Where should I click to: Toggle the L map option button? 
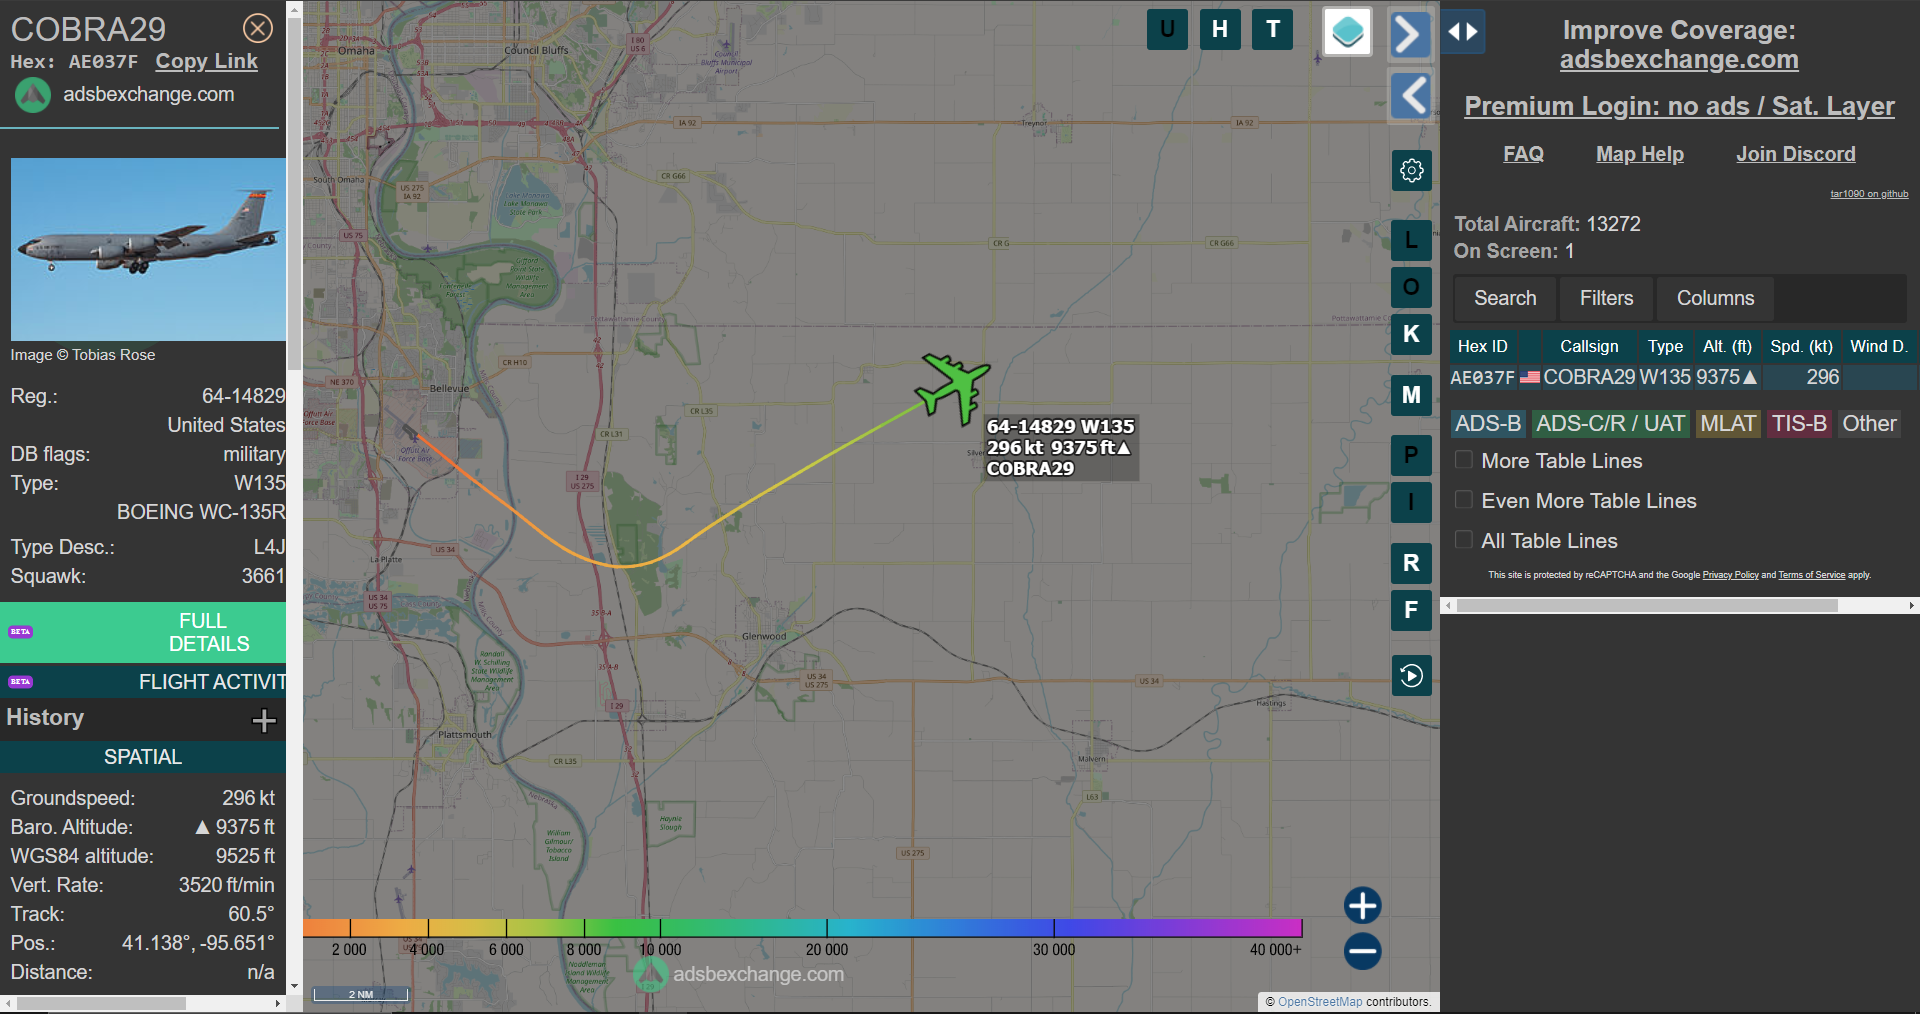1411,240
